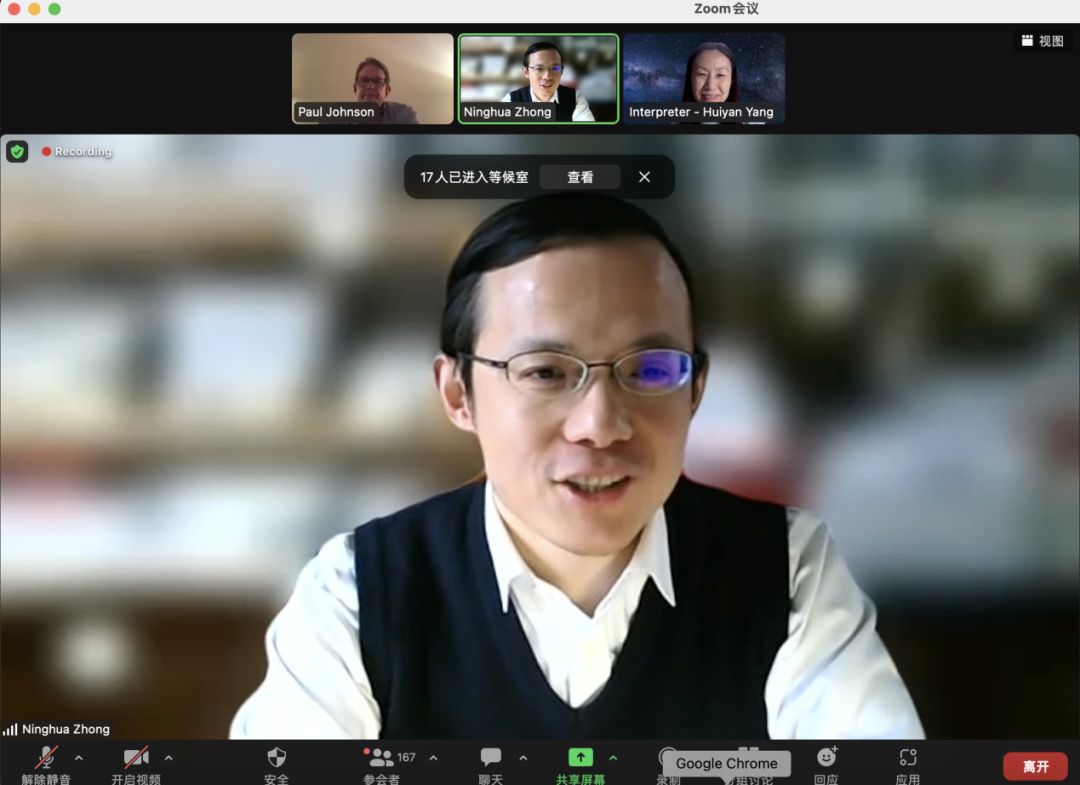The height and width of the screenshot is (785, 1080).
Task: Turn on the video camera
Action: (136, 765)
